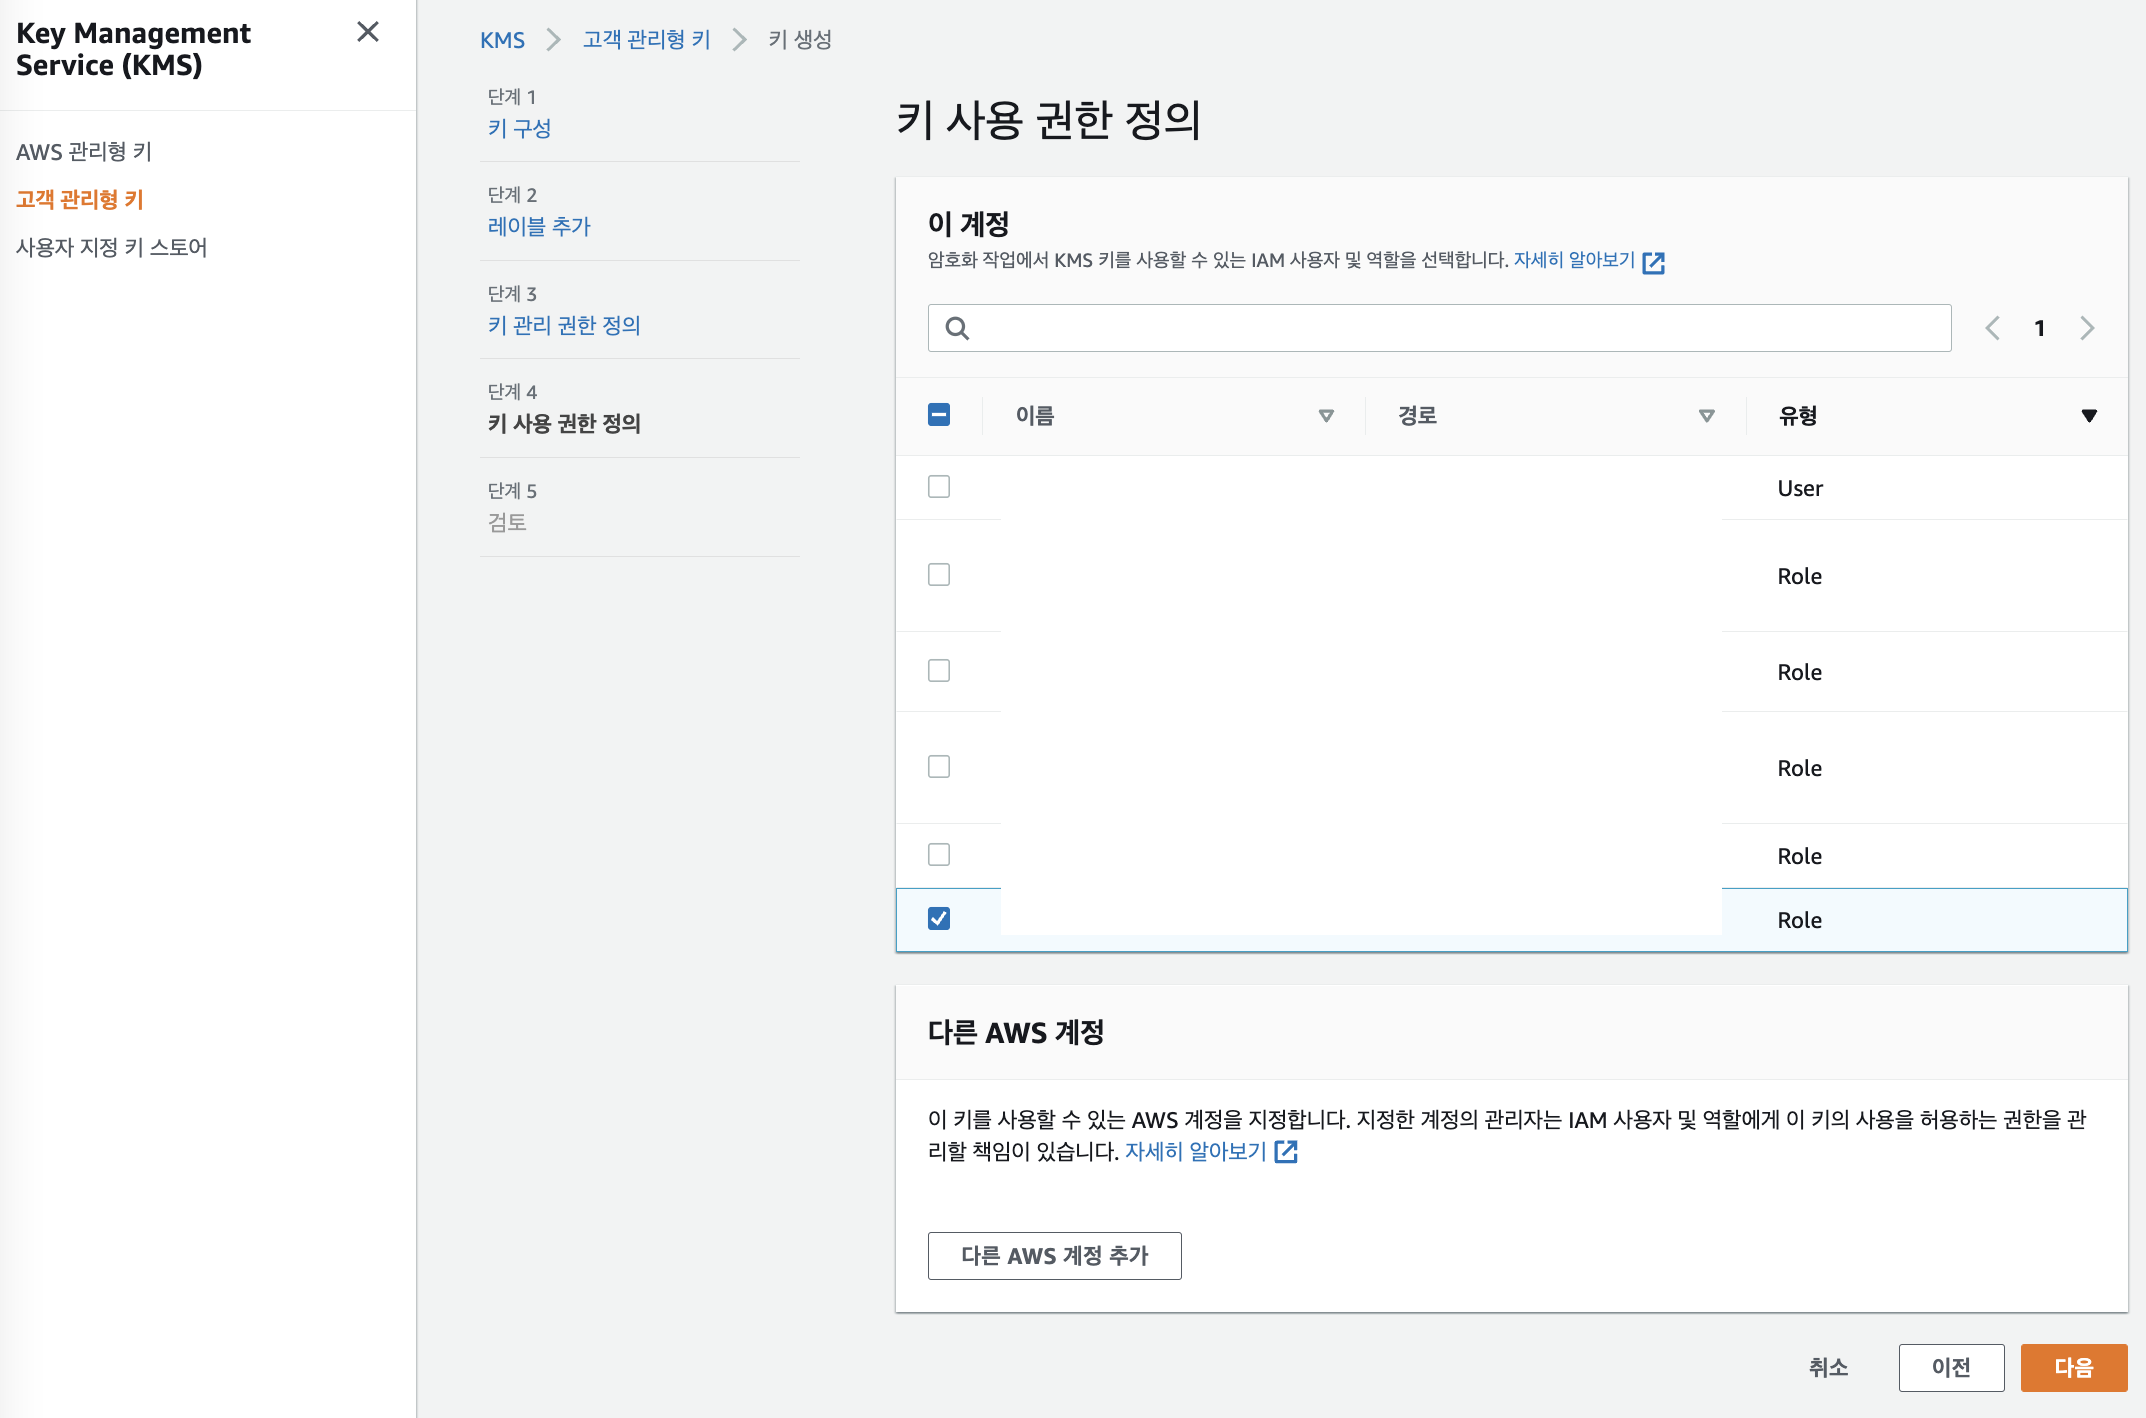Go to previous page arrow
The width and height of the screenshot is (2146, 1418).
[1992, 328]
